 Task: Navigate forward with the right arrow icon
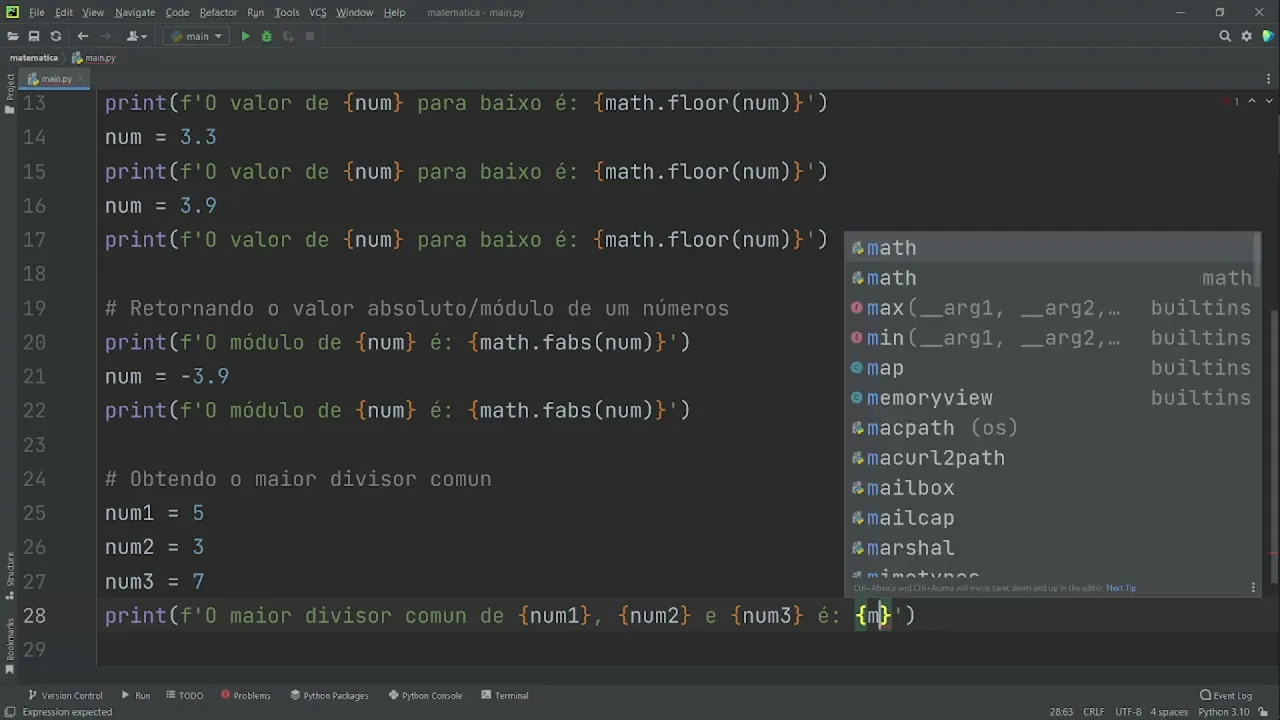(105, 36)
